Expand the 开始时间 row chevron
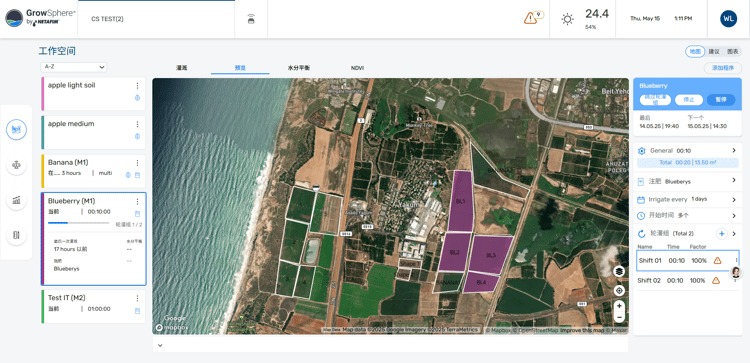This screenshot has width=750, height=363. coord(734,216)
